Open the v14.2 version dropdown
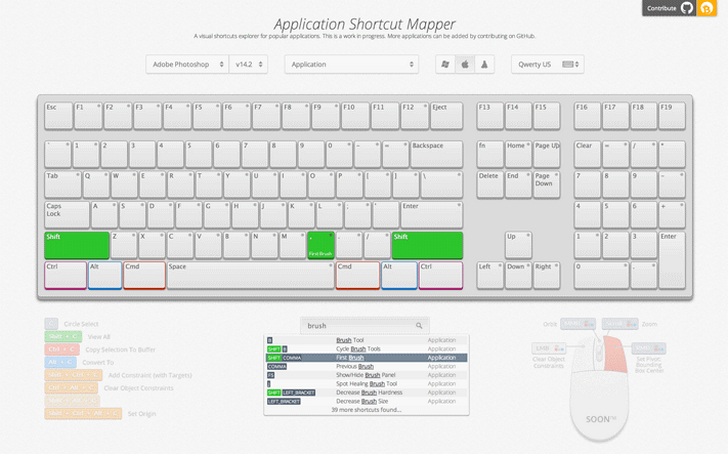 (248, 64)
